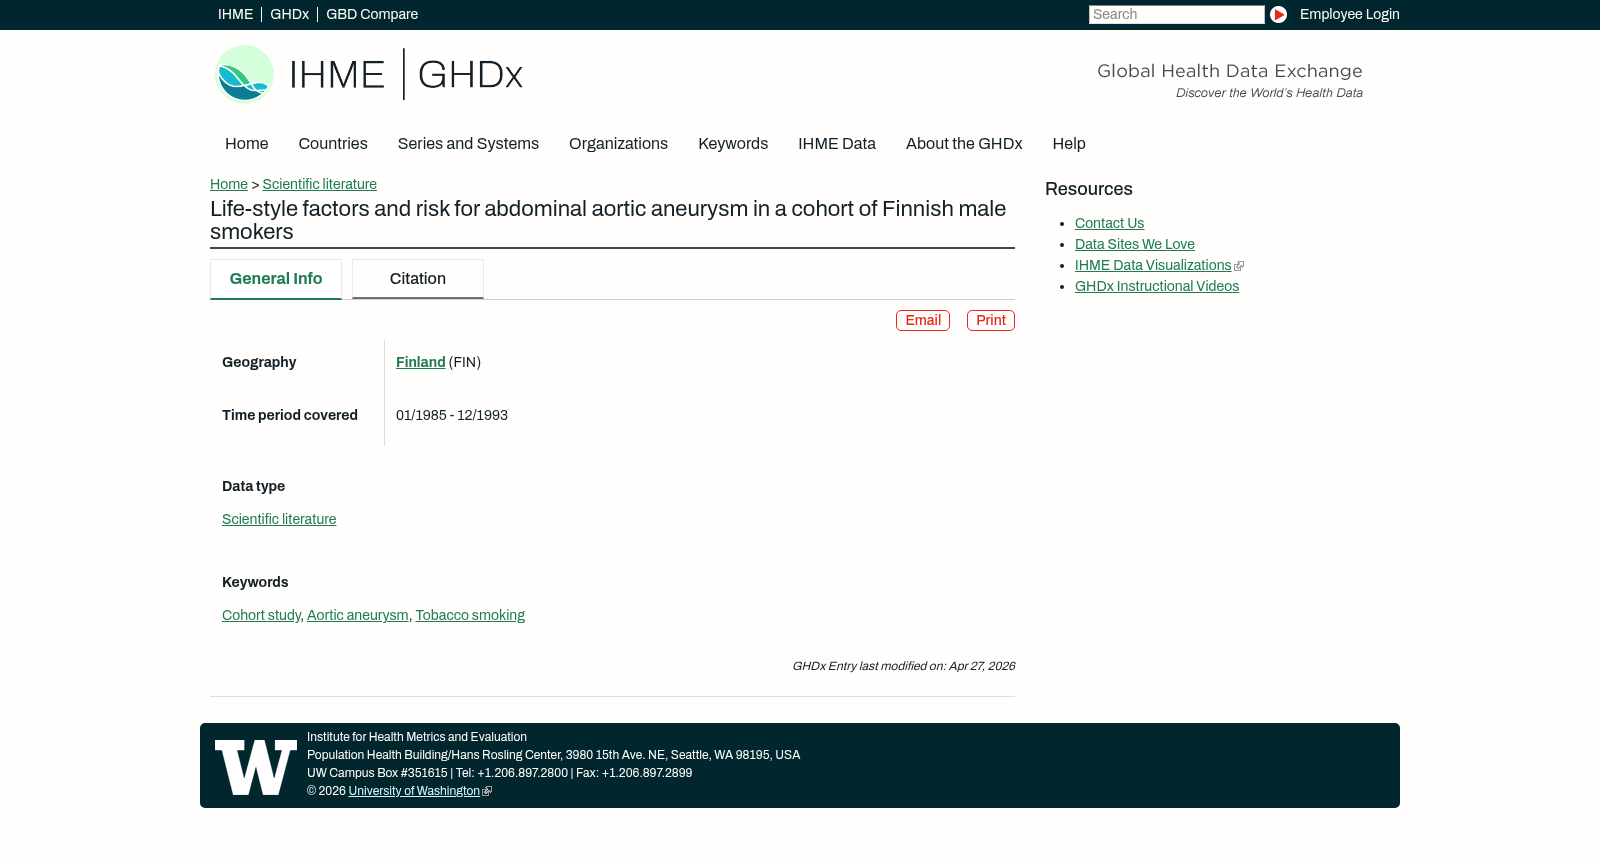Select the General Info tab
The width and height of the screenshot is (1600, 861).
(x=276, y=279)
